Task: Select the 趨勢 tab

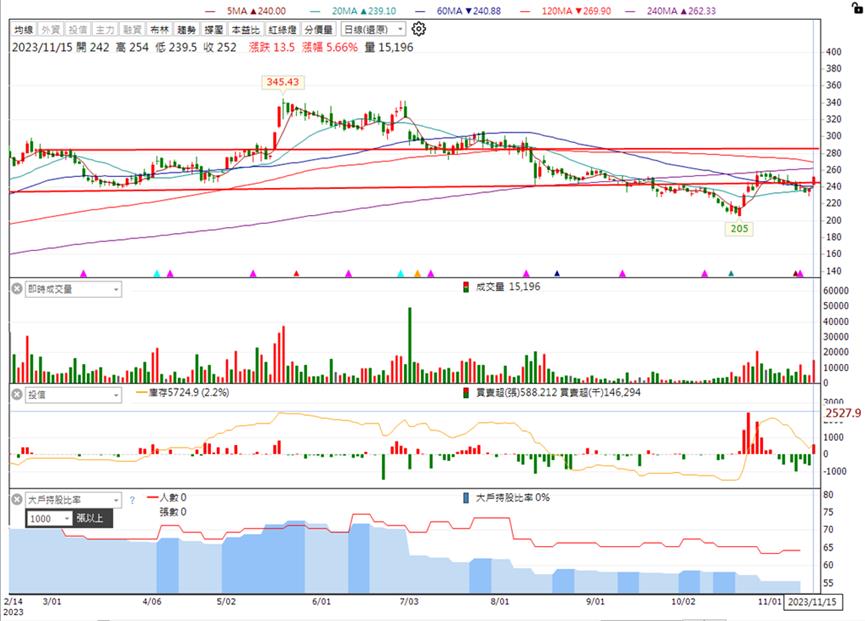Action: tap(186, 29)
